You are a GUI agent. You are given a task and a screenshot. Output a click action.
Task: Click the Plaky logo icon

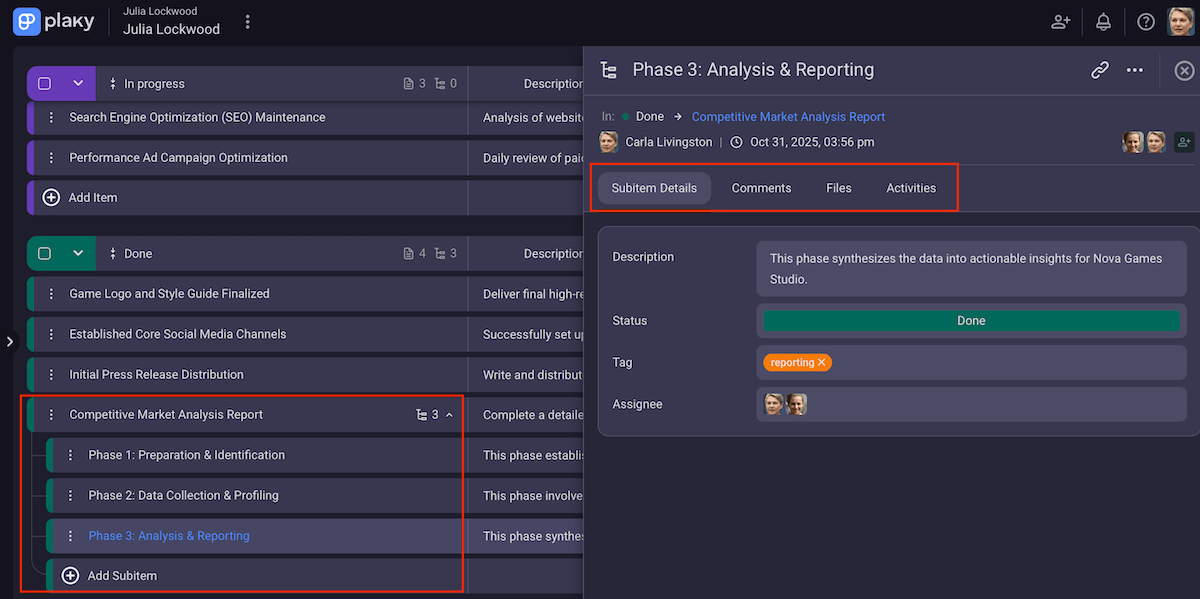(x=27, y=21)
